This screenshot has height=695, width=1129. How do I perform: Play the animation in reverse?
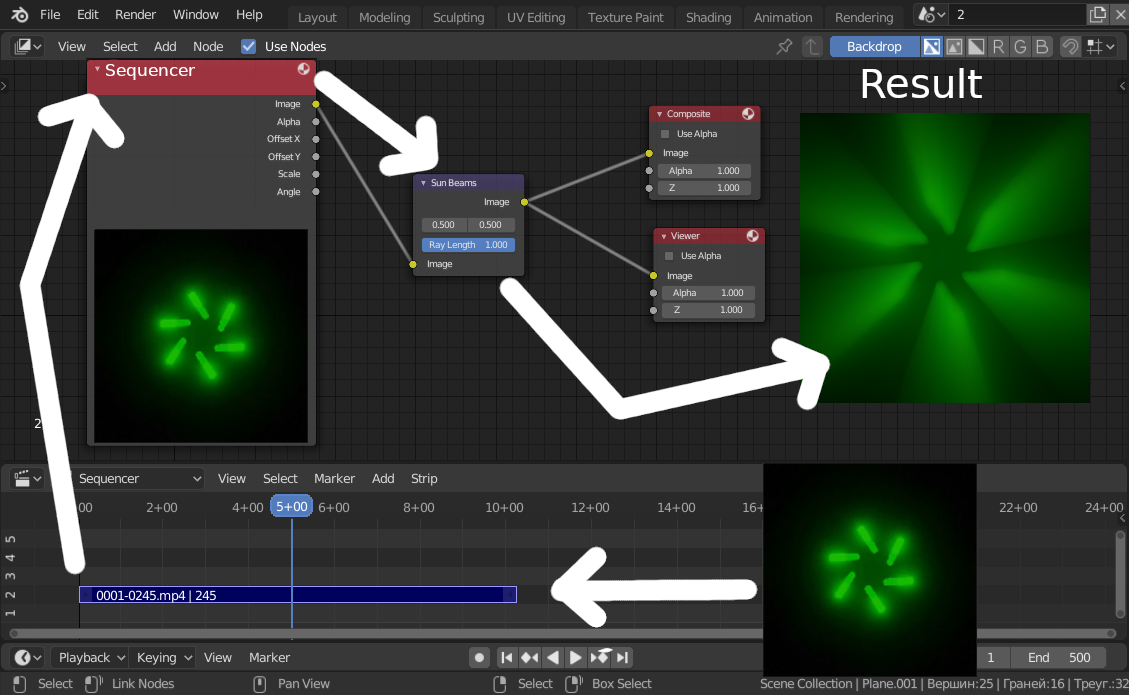tap(552, 658)
